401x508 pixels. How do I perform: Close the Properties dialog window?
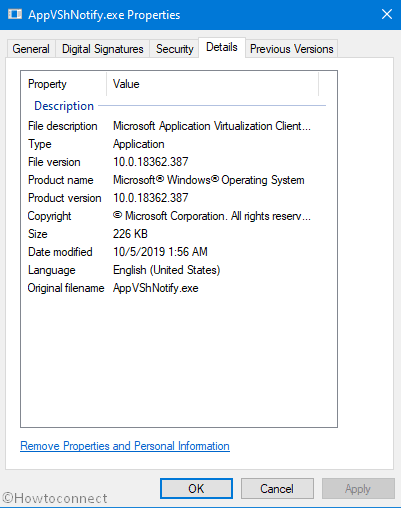[387, 14]
